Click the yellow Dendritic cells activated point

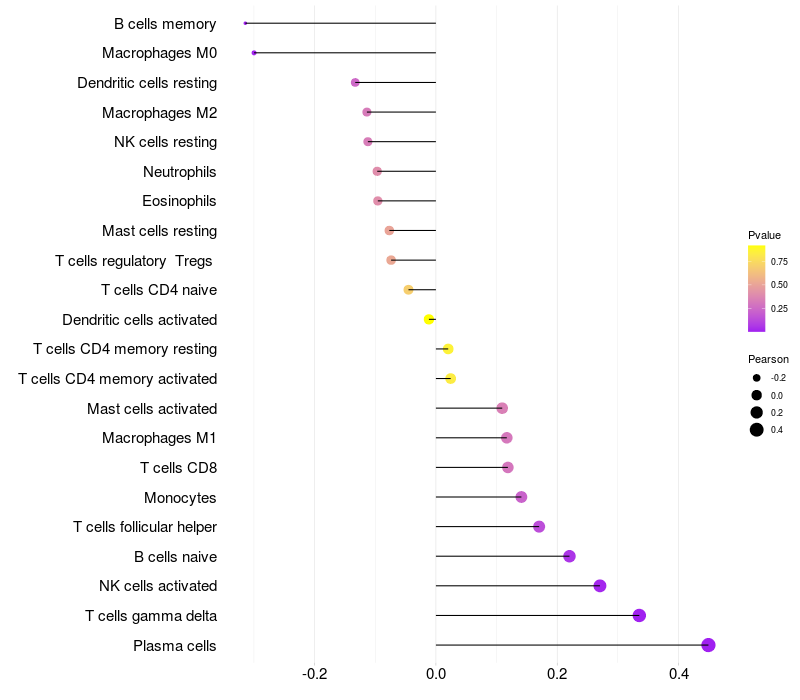[429, 319]
